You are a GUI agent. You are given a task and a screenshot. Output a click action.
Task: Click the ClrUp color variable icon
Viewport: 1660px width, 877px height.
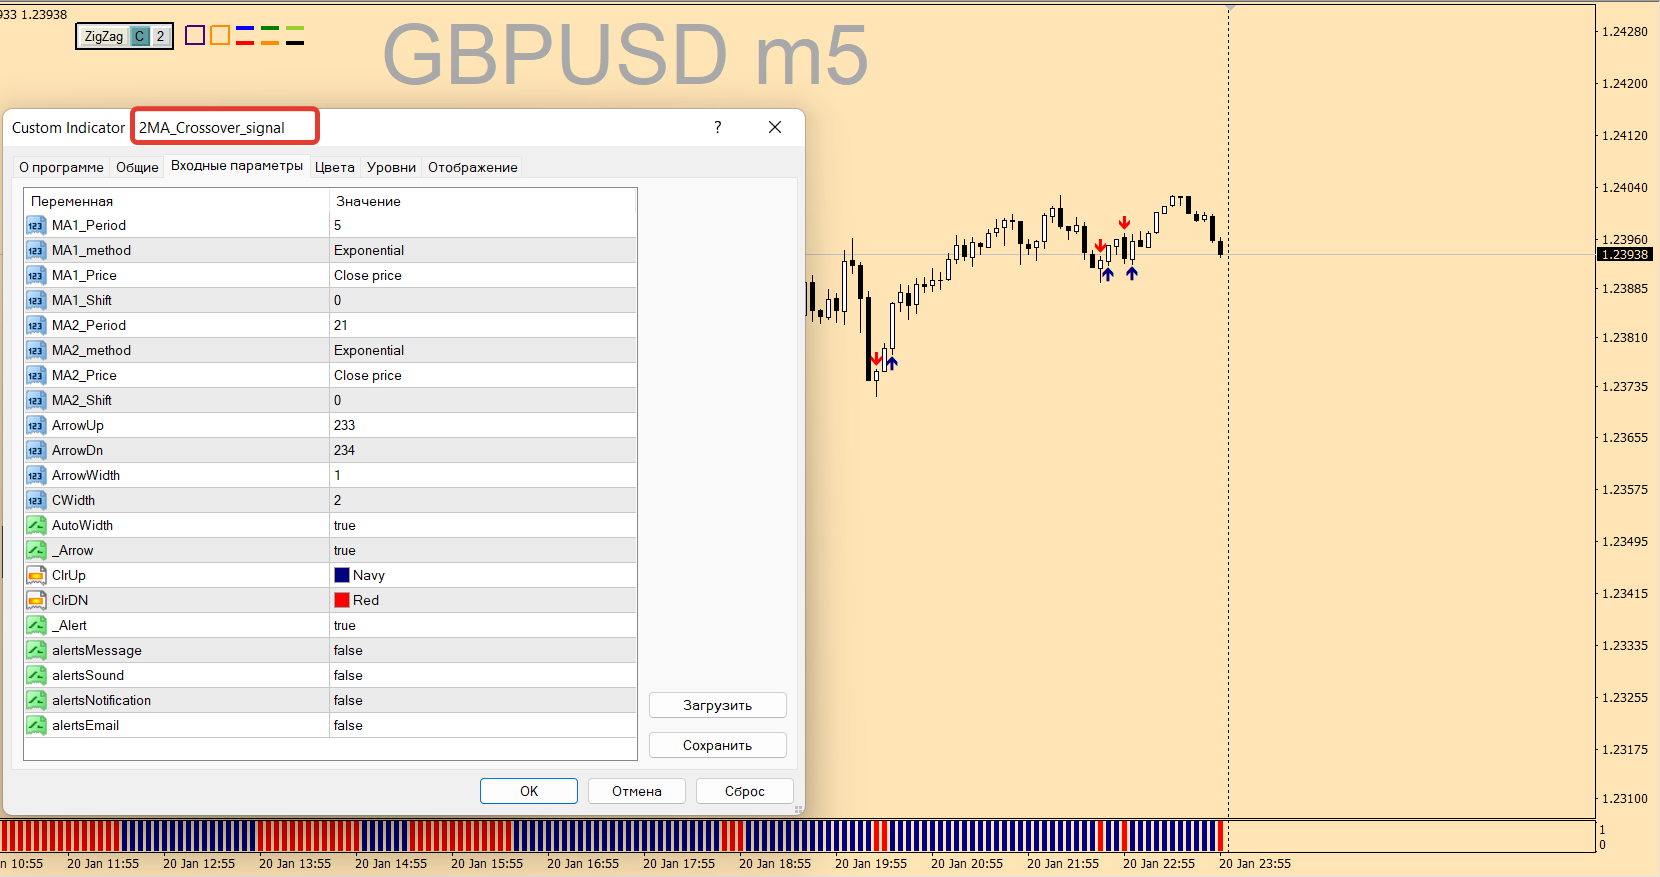(36, 575)
